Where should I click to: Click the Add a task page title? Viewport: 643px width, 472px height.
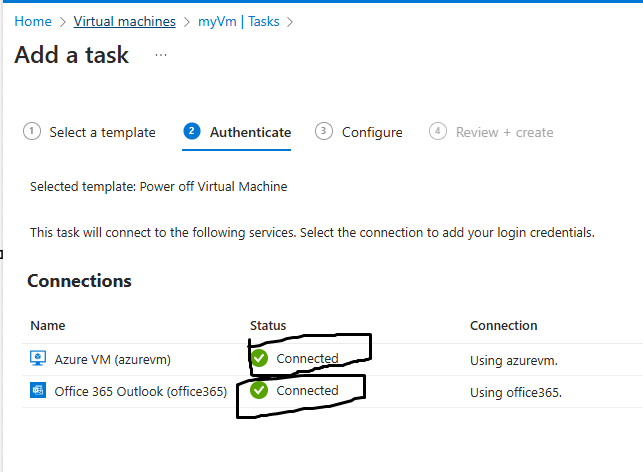pyautogui.click(x=71, y=55)
